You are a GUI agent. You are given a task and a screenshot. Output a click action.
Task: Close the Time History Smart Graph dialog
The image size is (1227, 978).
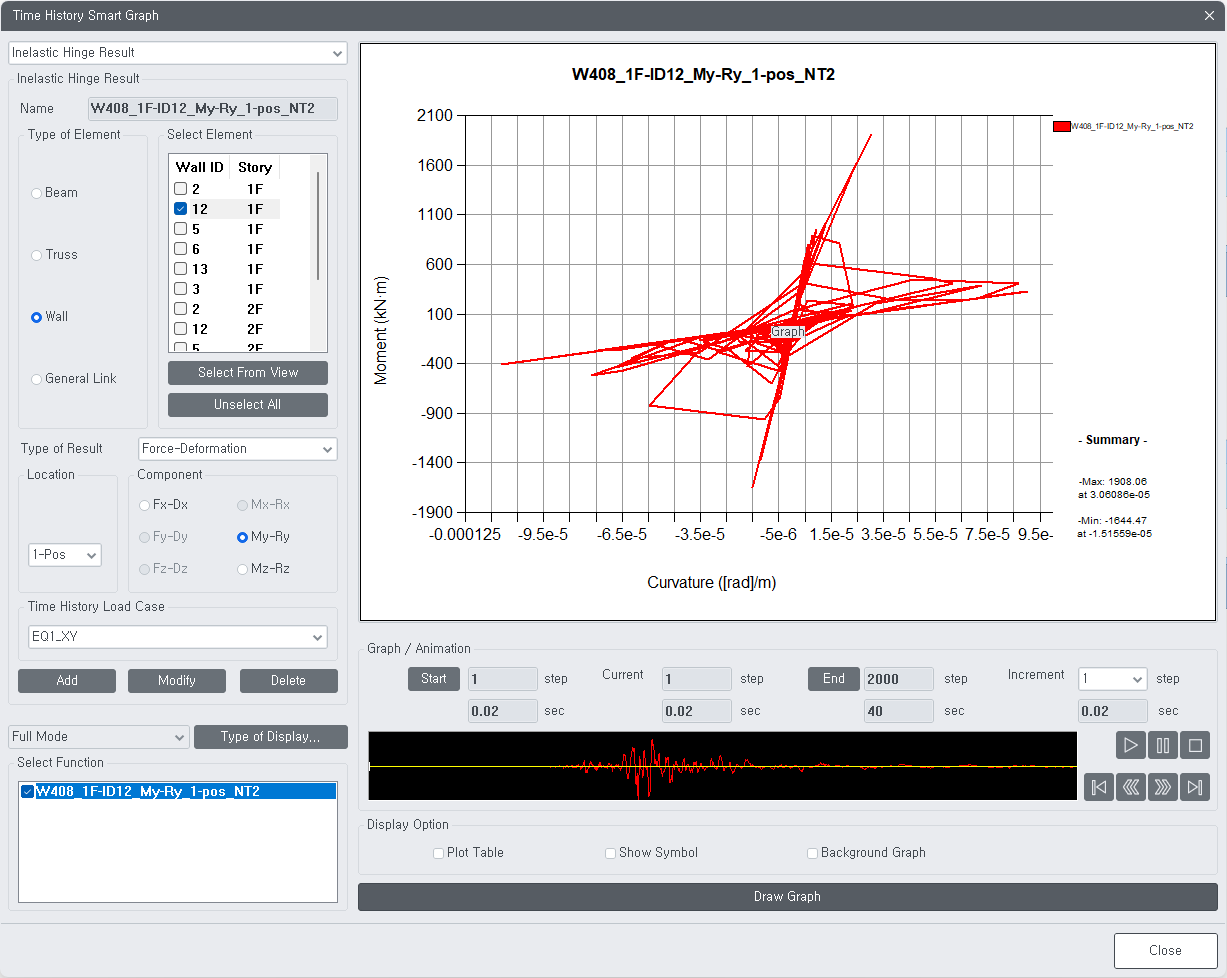(1209, 16)
